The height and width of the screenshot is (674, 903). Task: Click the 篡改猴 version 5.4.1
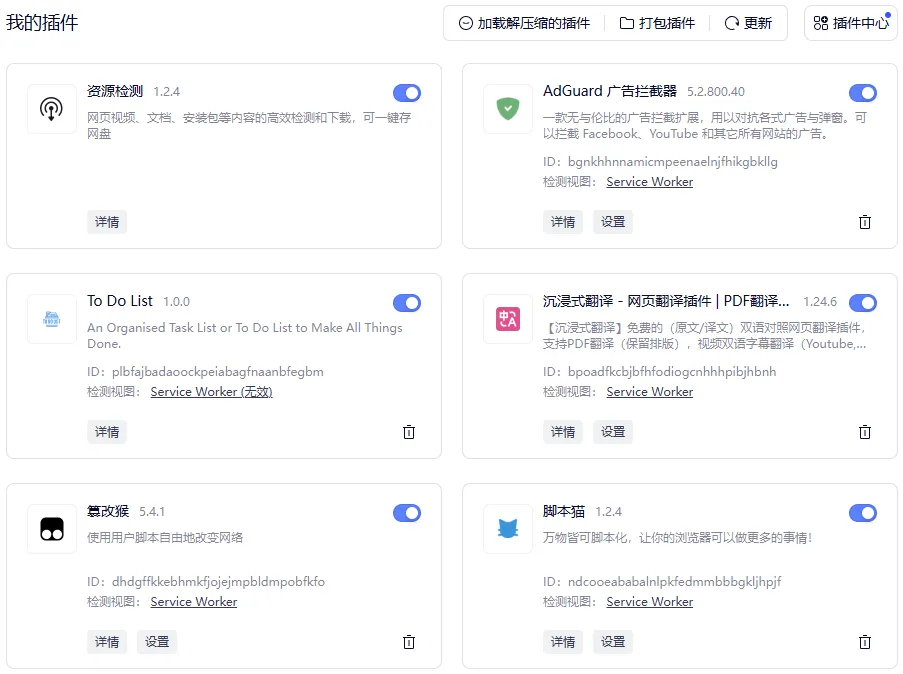(152, 512)
